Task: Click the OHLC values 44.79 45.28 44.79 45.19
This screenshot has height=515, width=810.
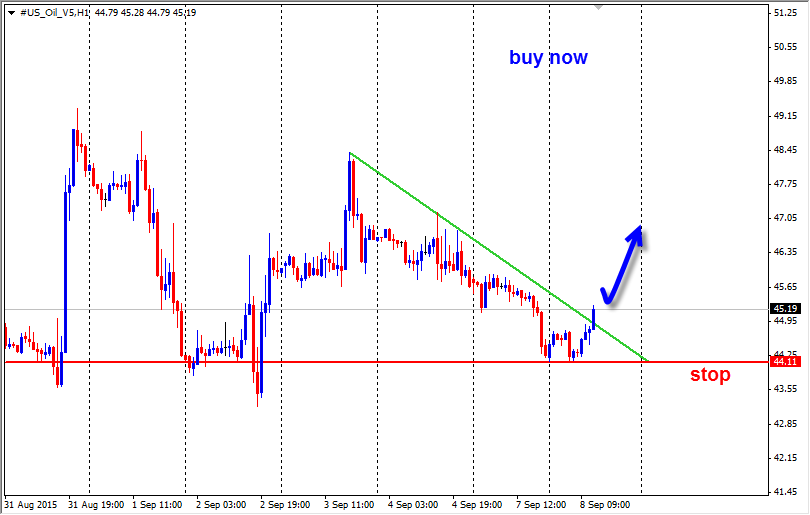Action: pos(146,13)
